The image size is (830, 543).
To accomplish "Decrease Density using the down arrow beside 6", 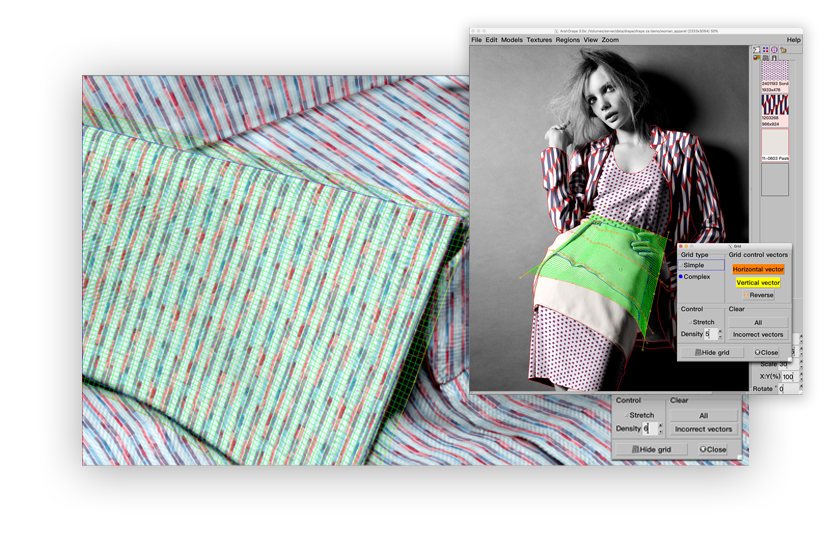I will 660,432.
